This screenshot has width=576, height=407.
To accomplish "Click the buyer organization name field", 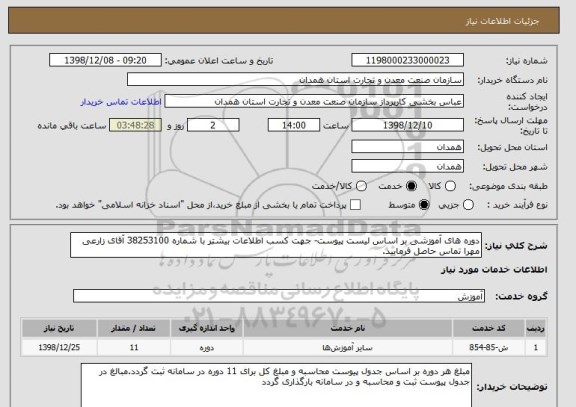I will (295, 79).
